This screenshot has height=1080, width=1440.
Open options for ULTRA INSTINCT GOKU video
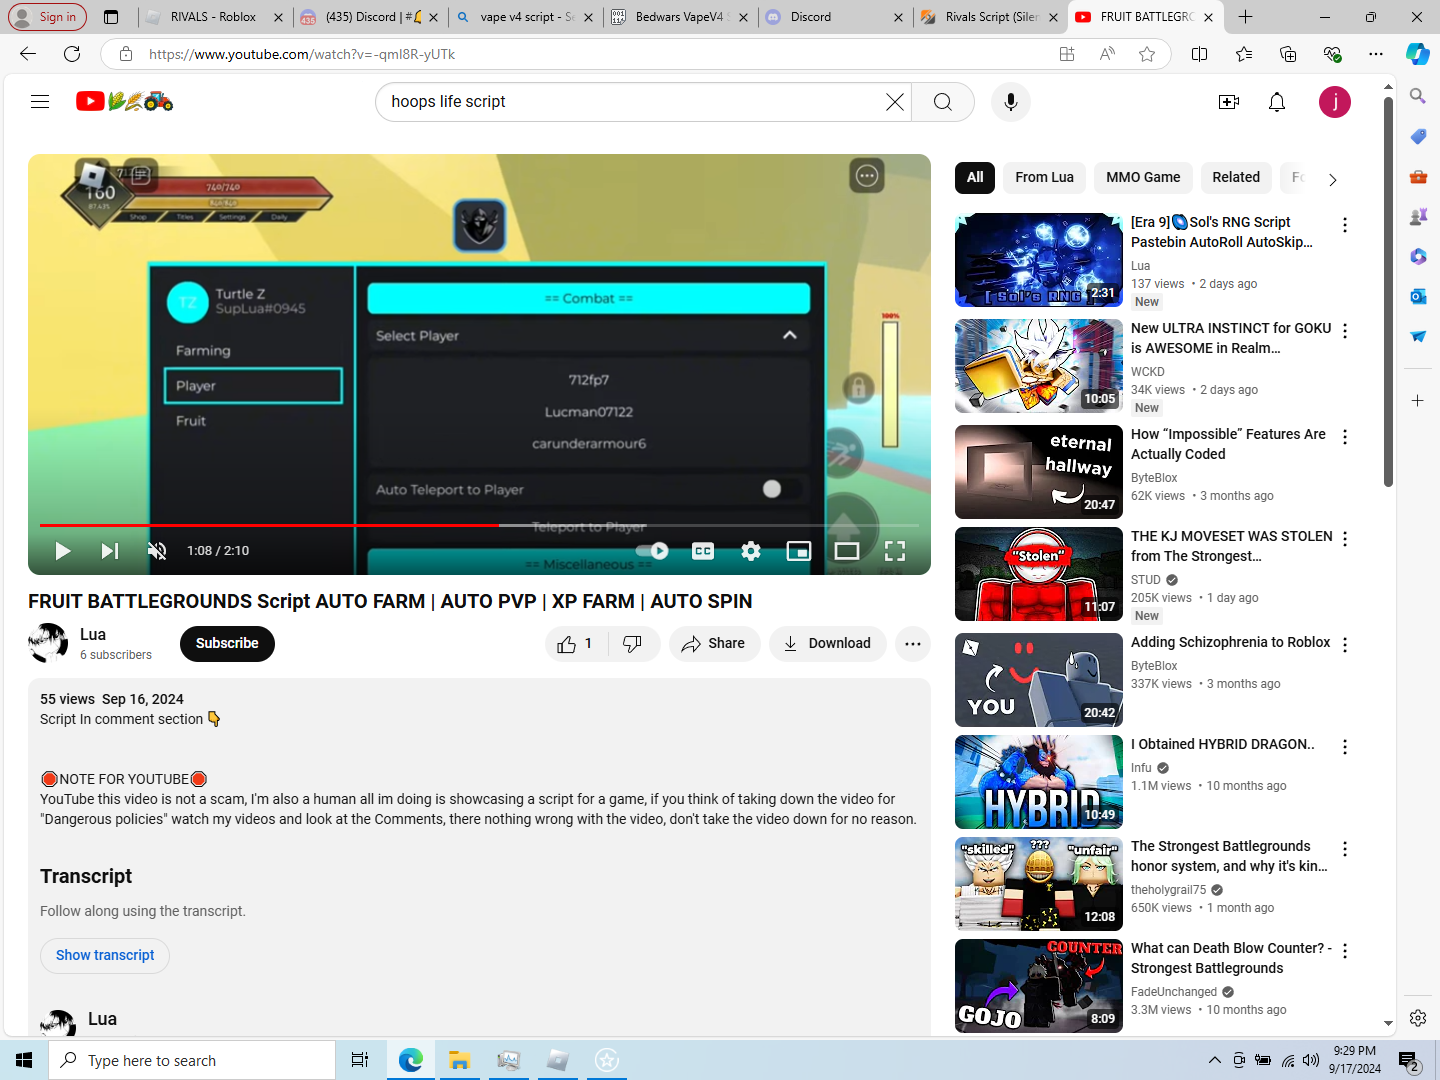click(x=1345, y=331)
